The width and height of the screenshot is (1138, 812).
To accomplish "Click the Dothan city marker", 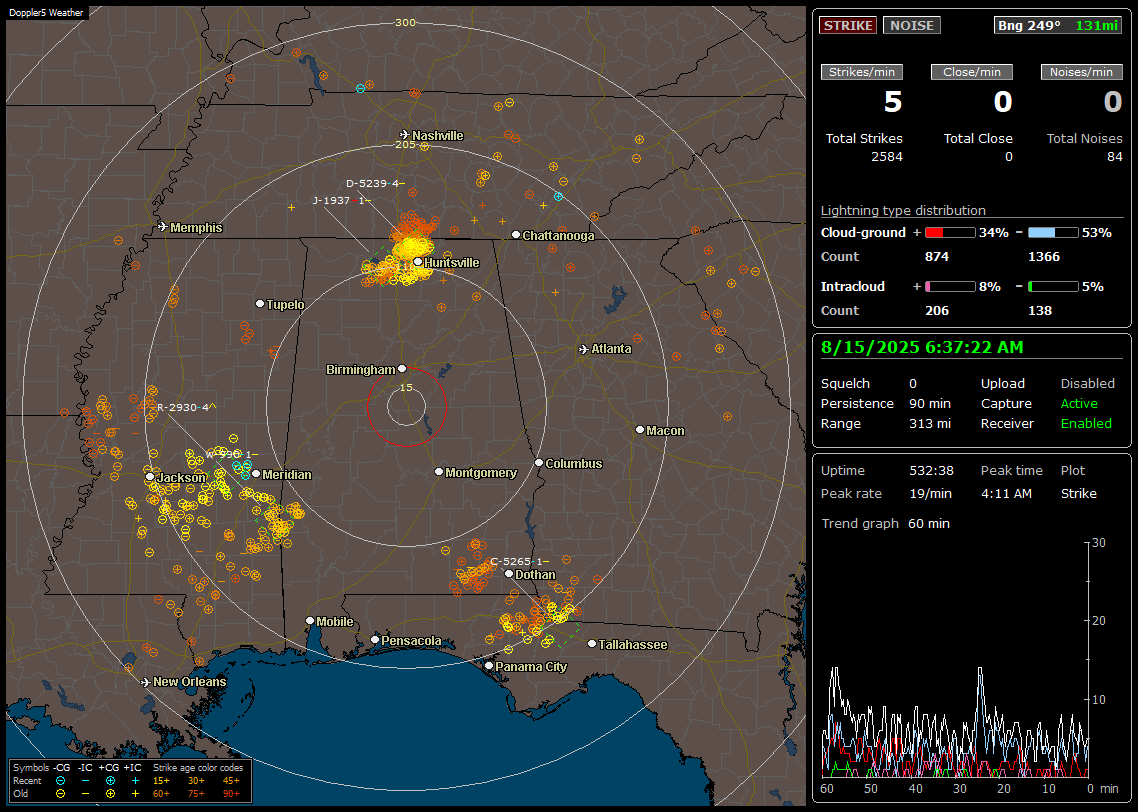I will click(509, 574).
